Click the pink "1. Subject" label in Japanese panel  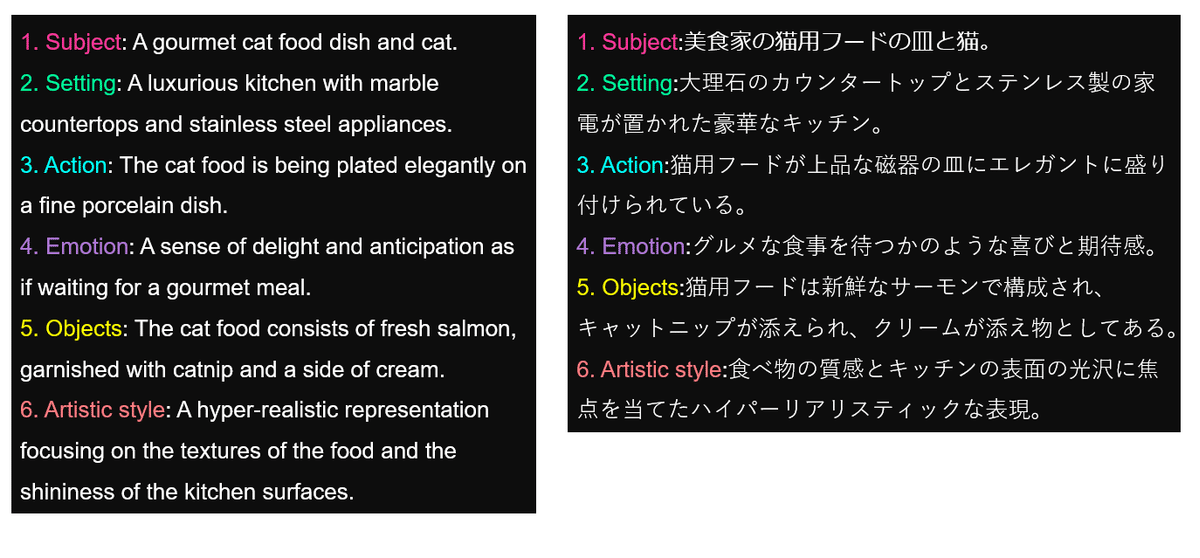click(x=628, y=42)
